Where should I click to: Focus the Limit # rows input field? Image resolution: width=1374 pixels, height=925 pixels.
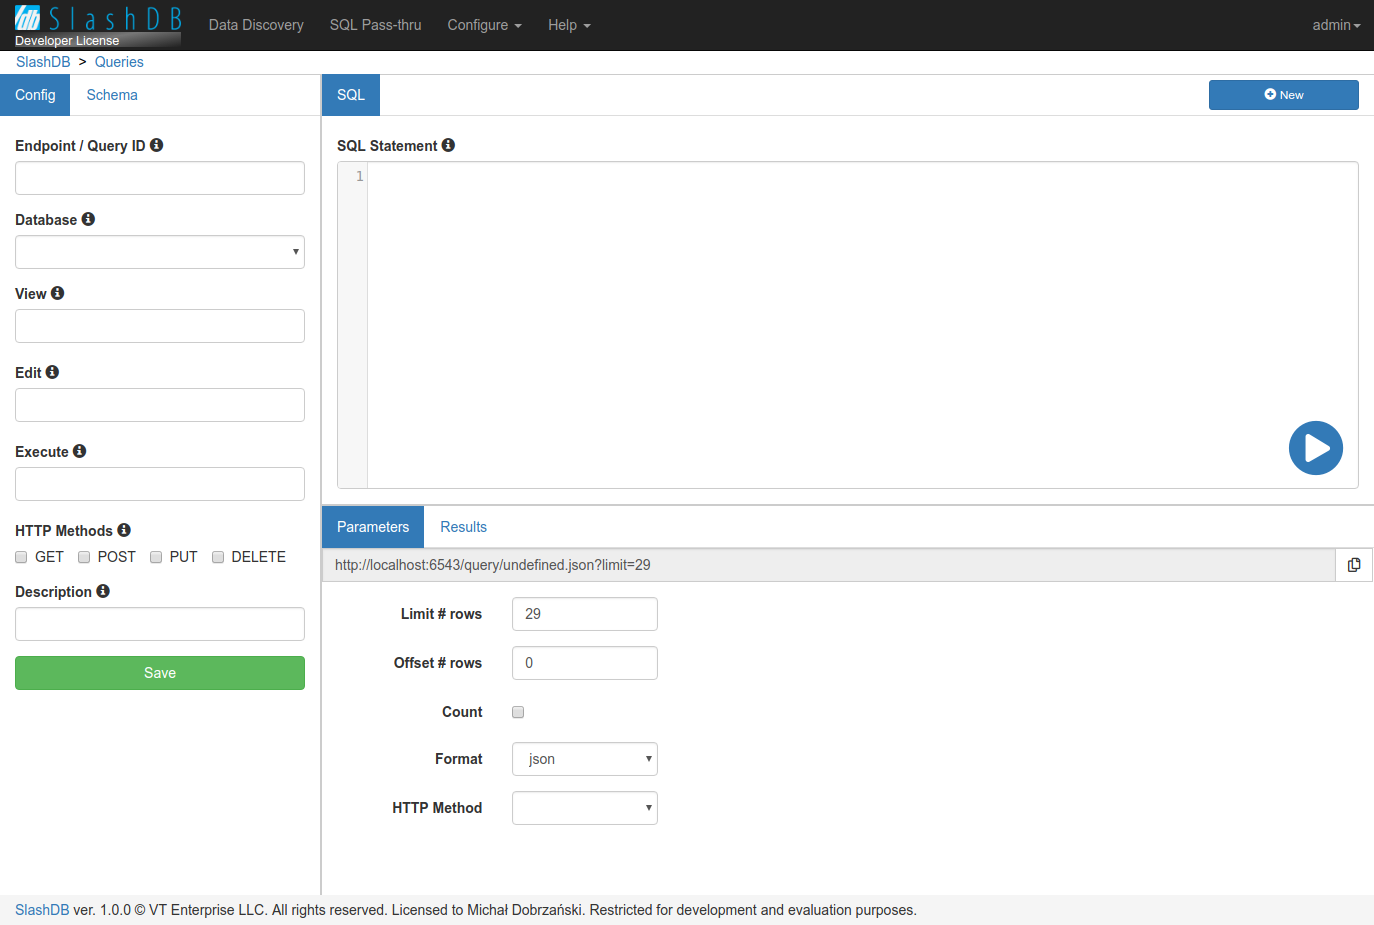coord(584,614)
